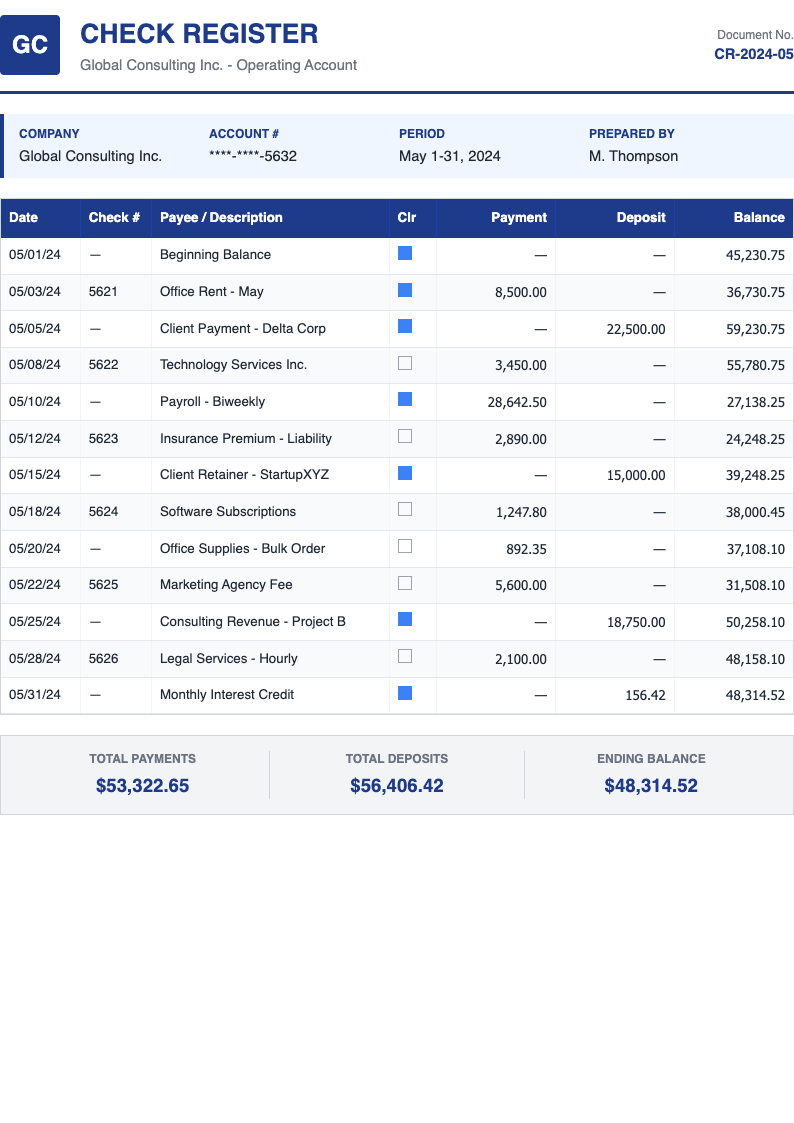Click deposit amount 15,000.00
794x1123 pixels.
click(x=636, y=476)
